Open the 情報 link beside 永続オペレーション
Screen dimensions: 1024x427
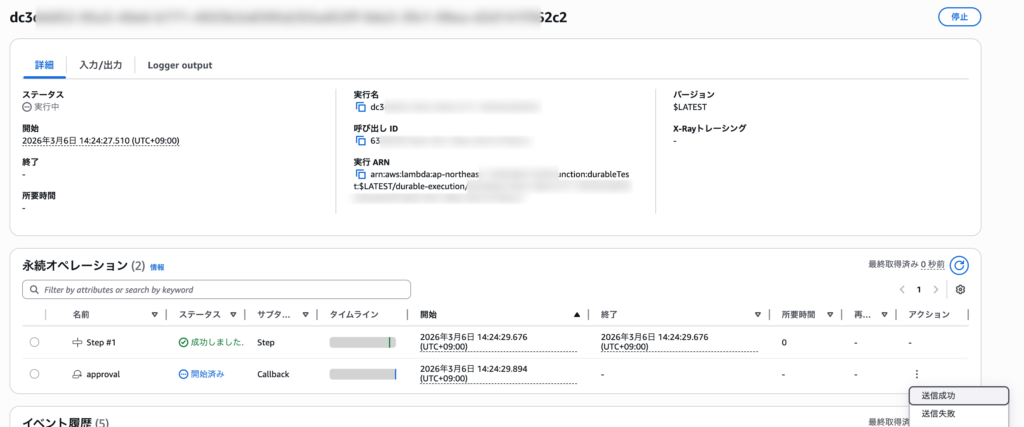coord(157,267)
